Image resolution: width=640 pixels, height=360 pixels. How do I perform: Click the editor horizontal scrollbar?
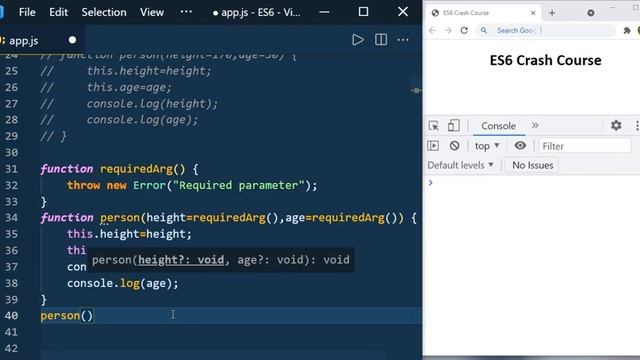[x=212, y=355]
